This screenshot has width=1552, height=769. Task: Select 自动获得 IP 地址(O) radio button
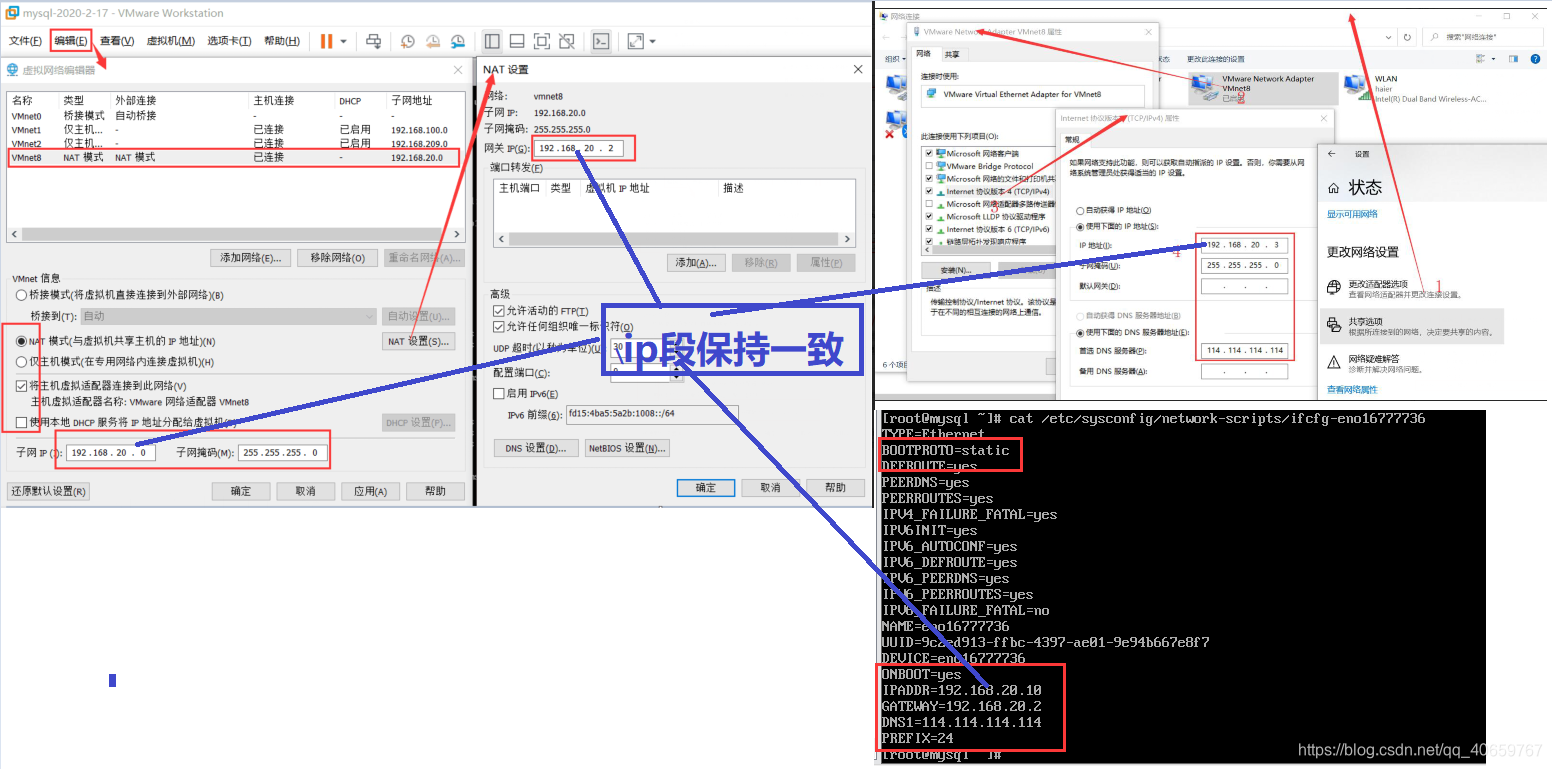1079,211
